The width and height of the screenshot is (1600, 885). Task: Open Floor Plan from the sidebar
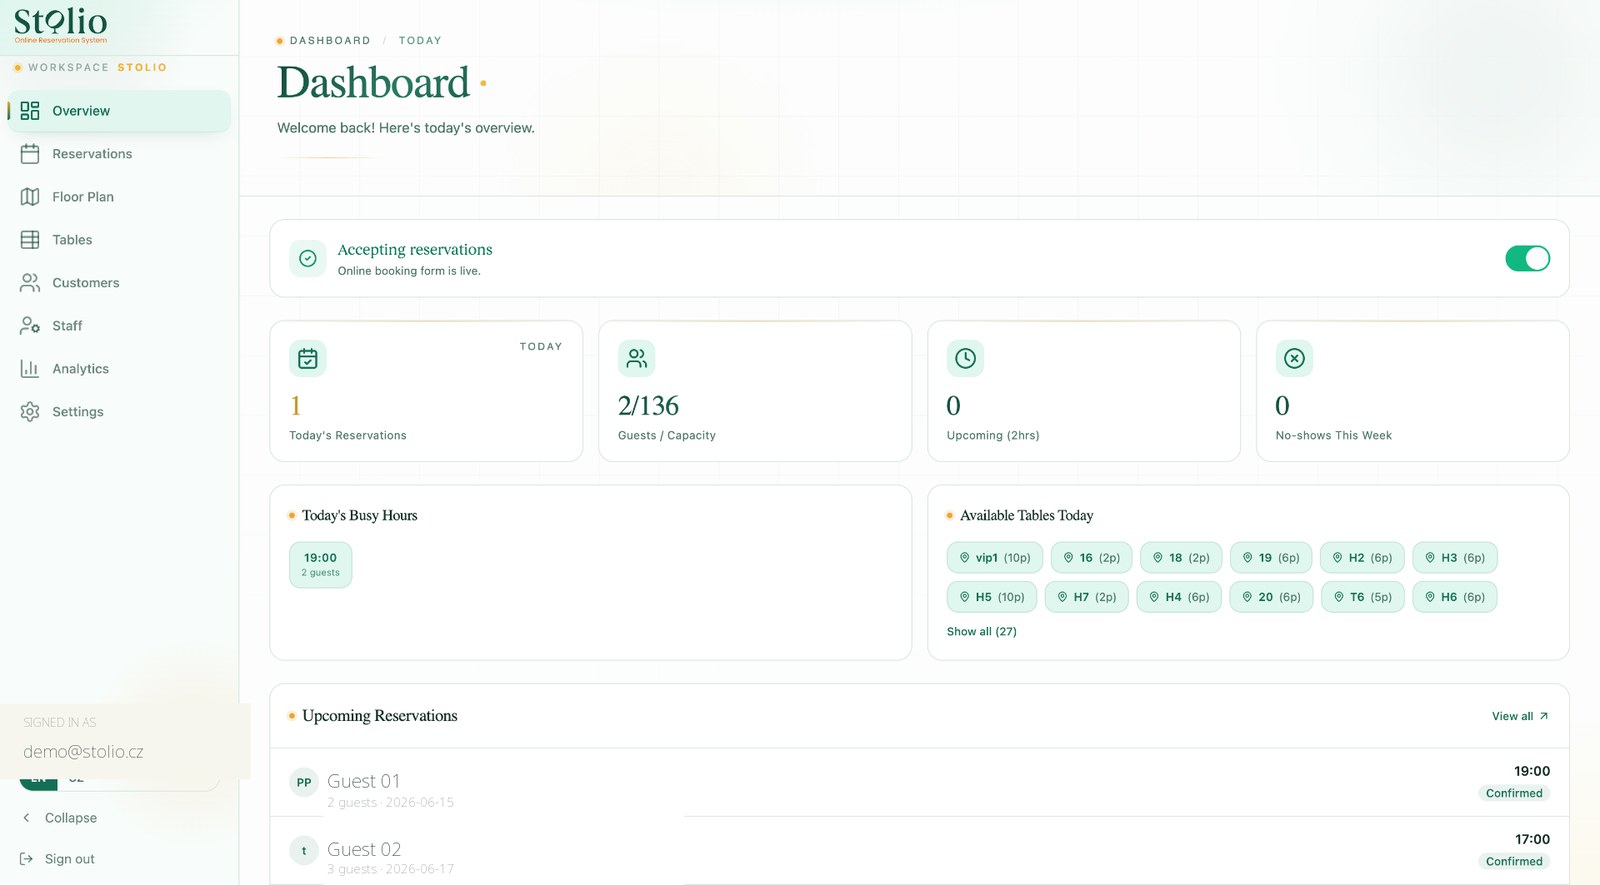point(120,197)
